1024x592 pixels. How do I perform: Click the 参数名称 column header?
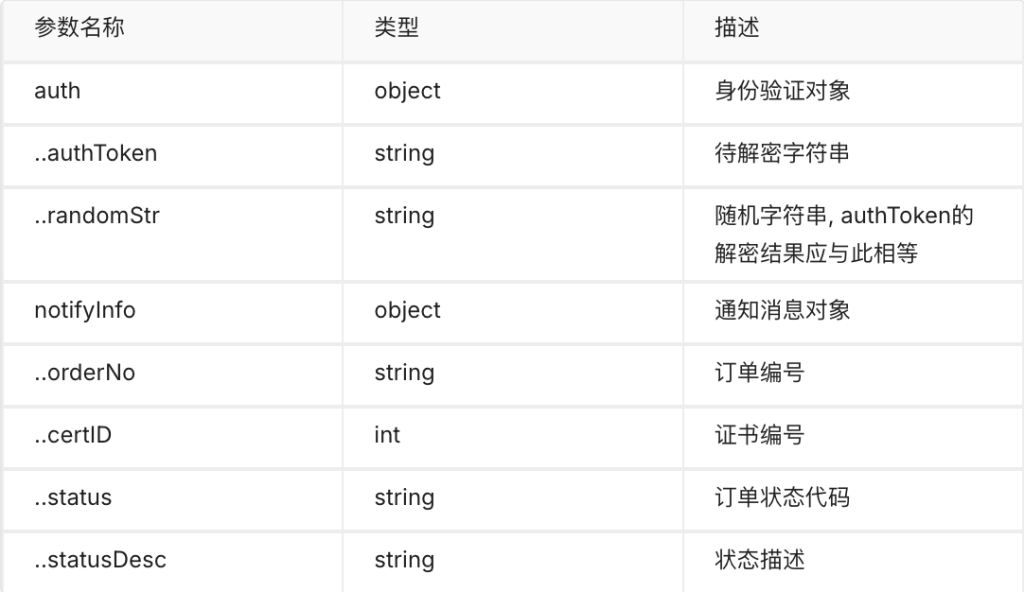point(80,28)
